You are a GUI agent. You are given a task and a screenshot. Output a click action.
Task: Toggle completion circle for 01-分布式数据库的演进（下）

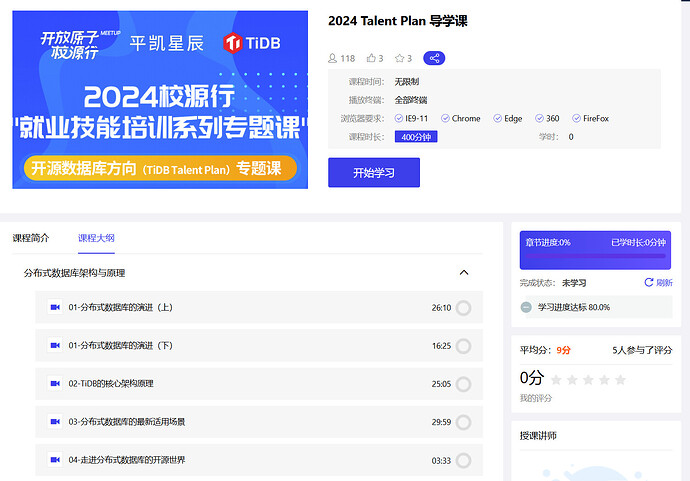(463, 346)
